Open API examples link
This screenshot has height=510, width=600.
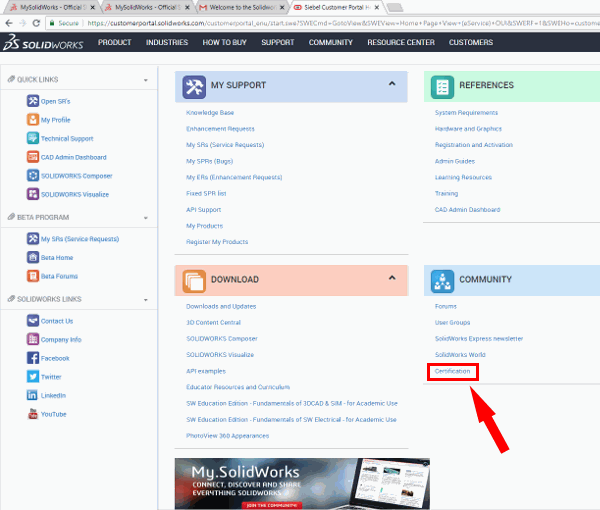point(206,371)
